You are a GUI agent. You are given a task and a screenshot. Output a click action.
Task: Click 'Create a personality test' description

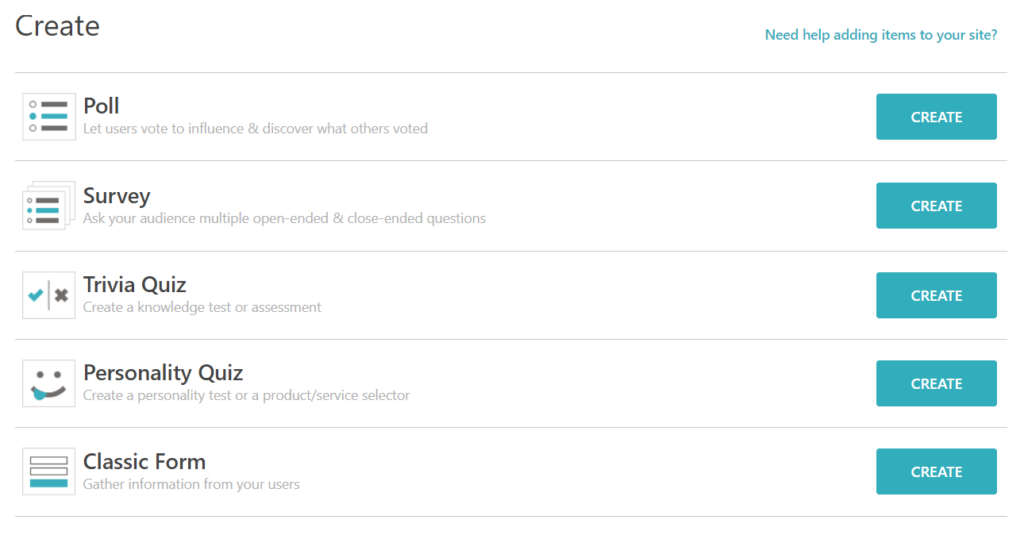(246, 395)
